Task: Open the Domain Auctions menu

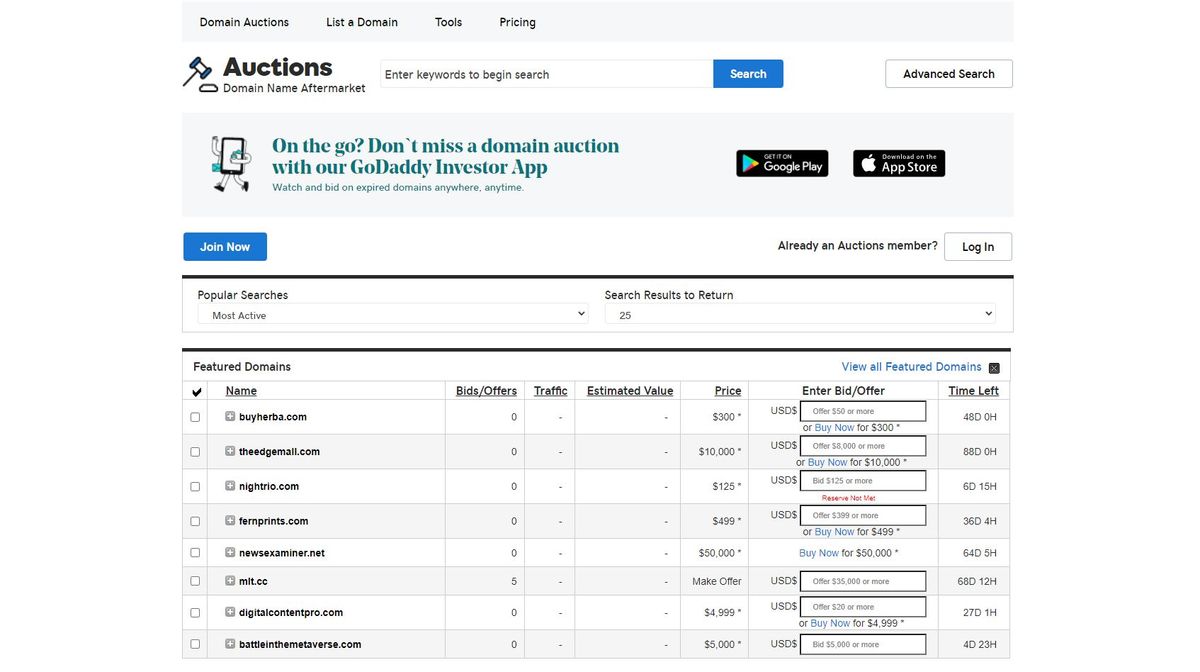Action: (x=244, y=22)
